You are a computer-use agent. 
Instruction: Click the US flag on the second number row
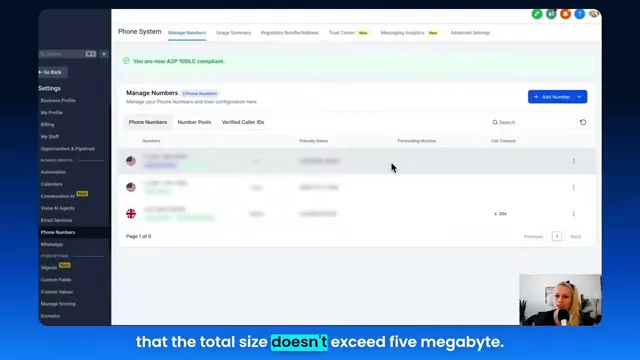click(x=131, y=187)
